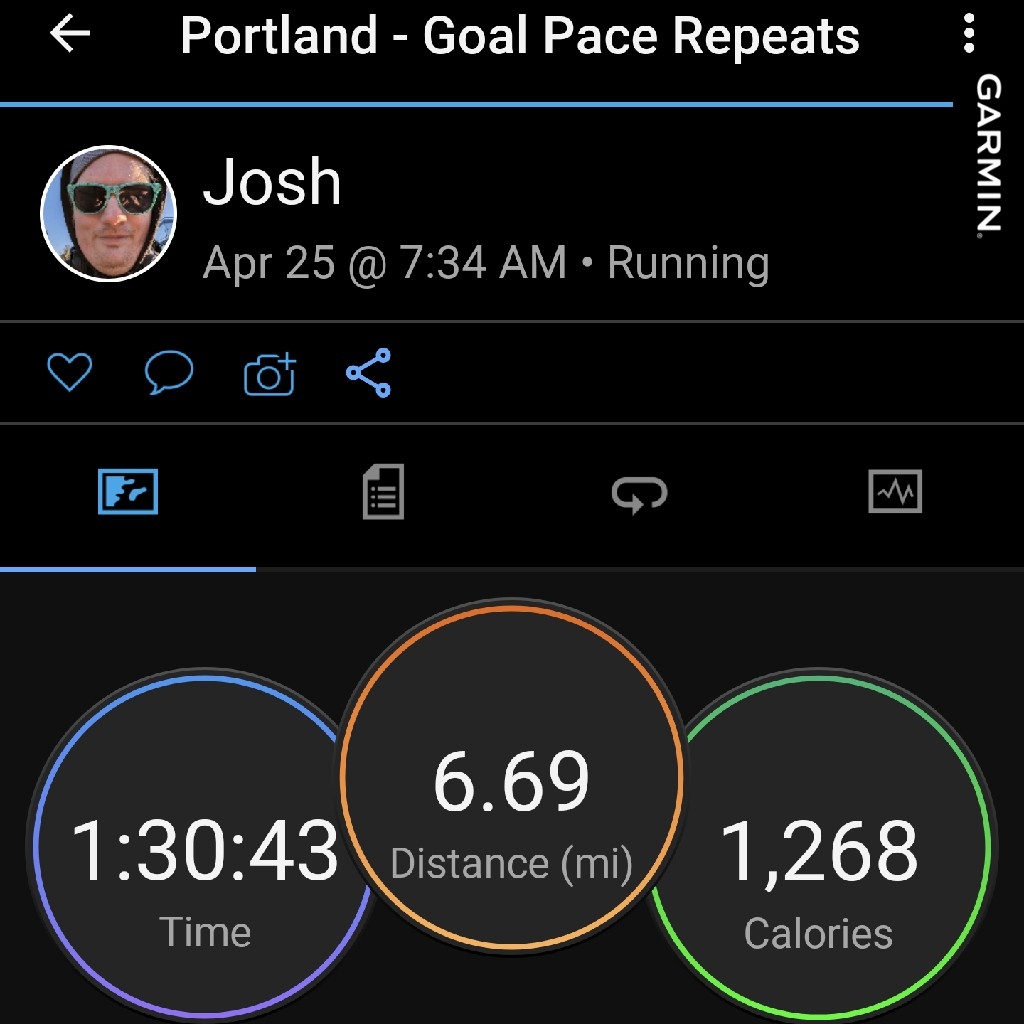This screenshot has height=1024, width=1024.
Task: Tap Josh's profile picture
Action: click(108, 213)
